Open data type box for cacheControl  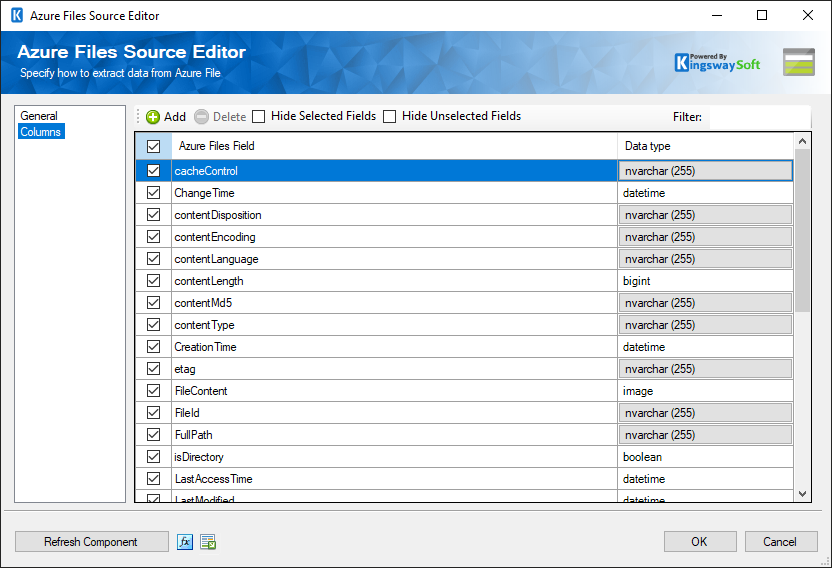click(705, 171)
